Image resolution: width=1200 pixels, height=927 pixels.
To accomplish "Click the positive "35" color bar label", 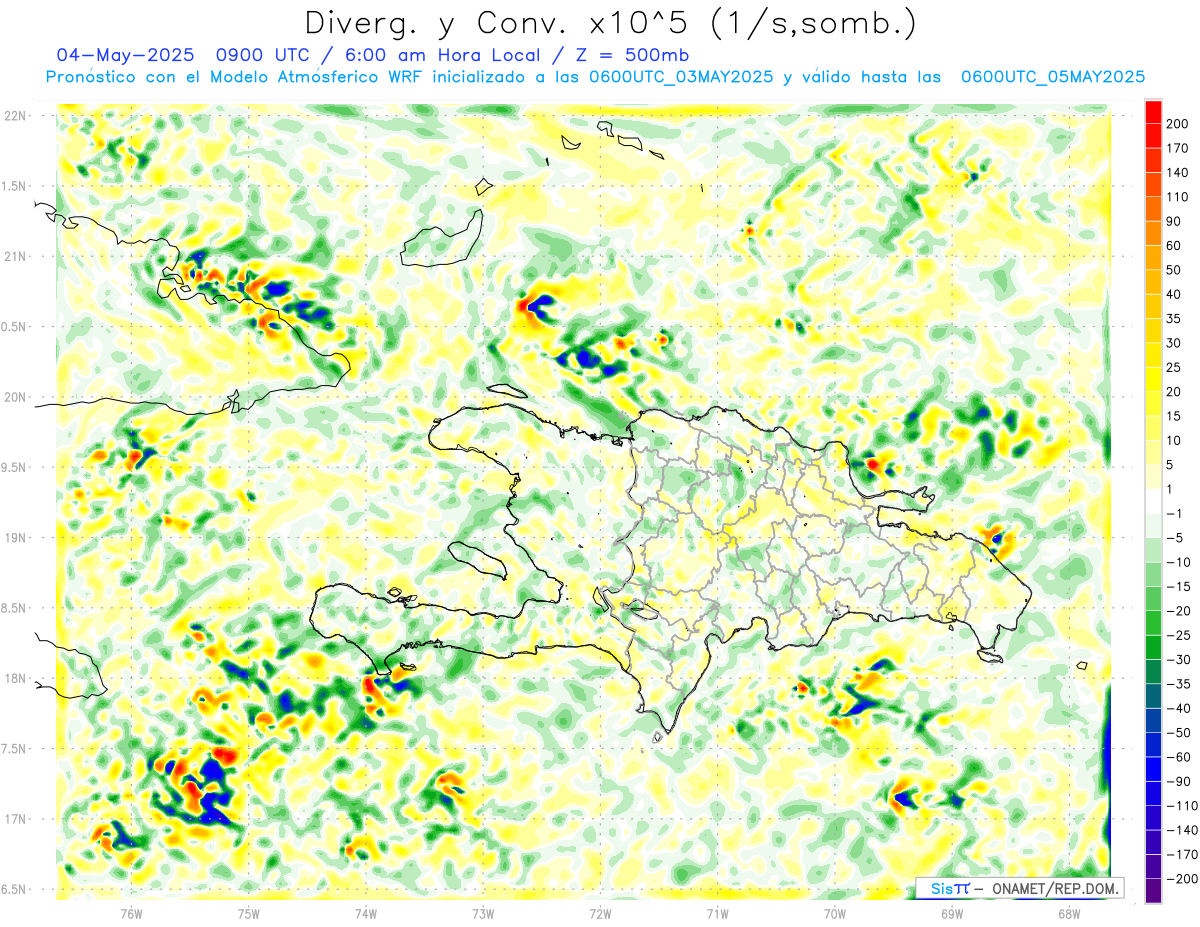I will 1174,319.
